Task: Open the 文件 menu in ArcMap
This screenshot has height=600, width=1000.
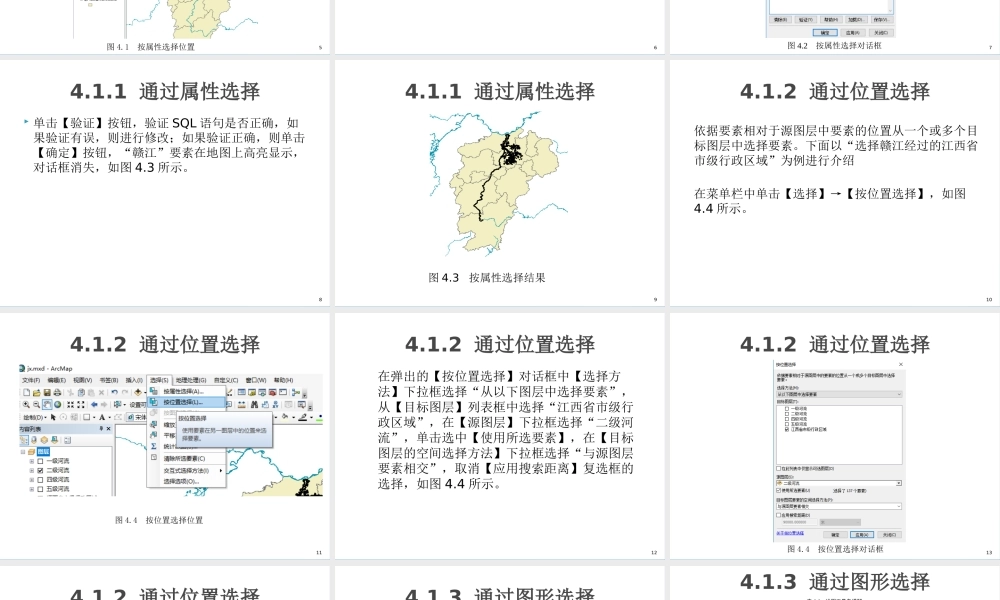Action: [x=29, y=380]
